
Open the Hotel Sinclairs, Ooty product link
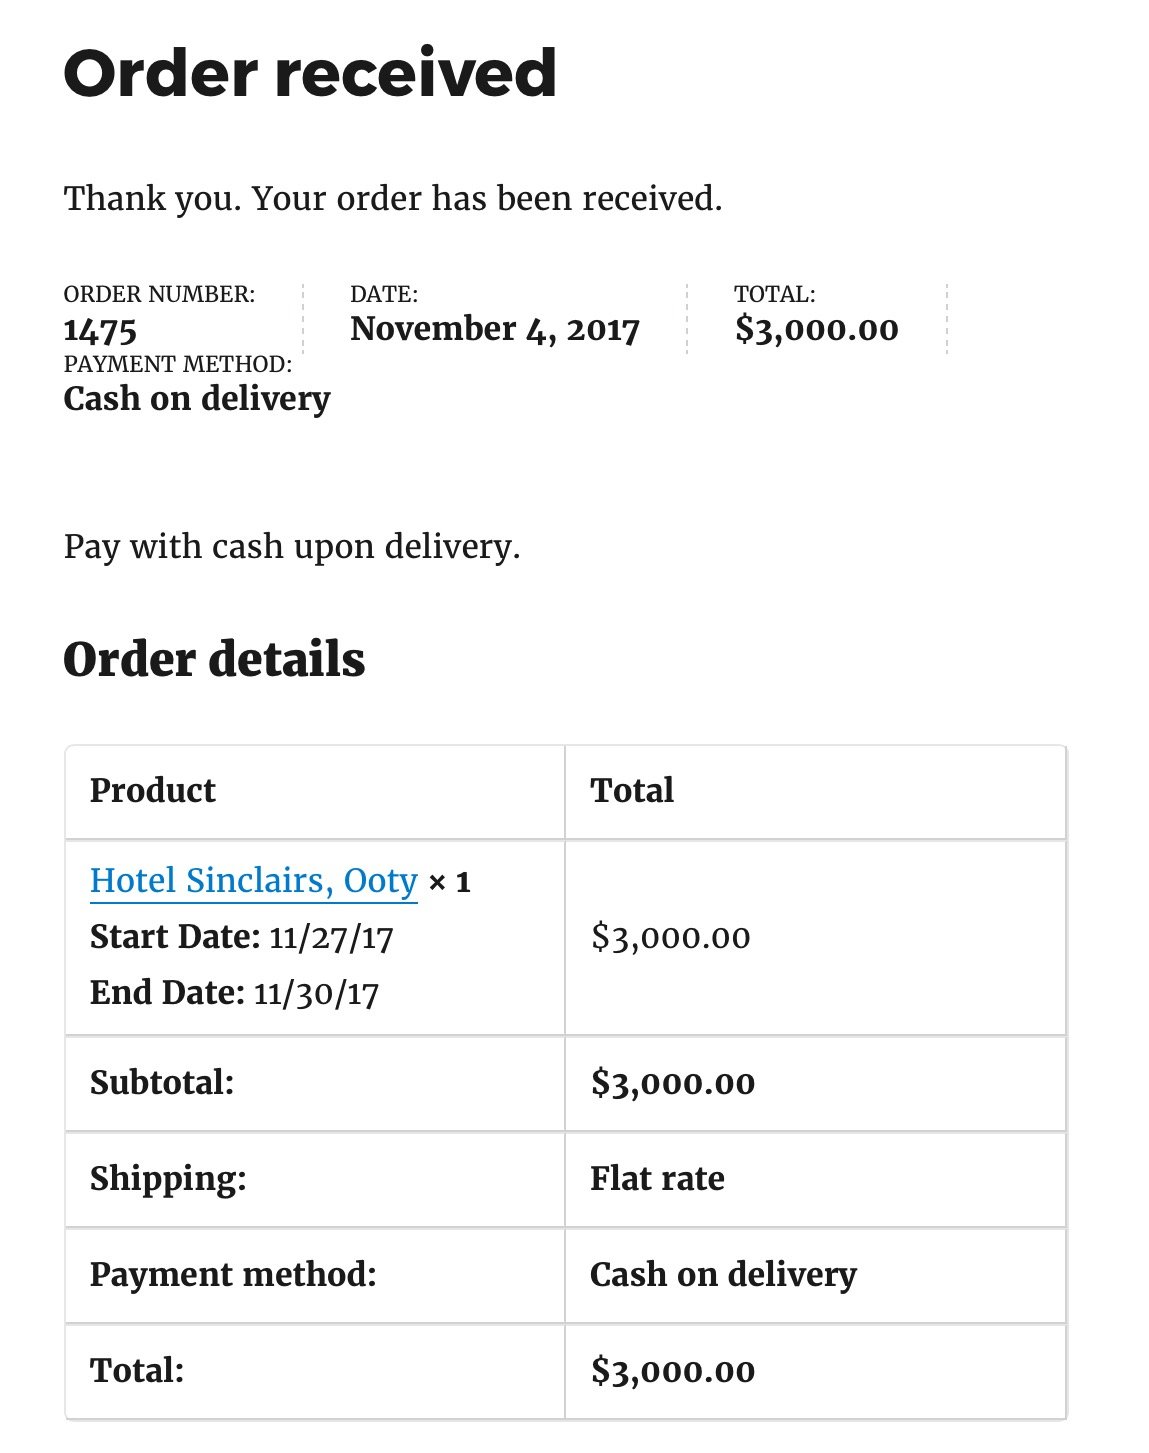(253, 881)
